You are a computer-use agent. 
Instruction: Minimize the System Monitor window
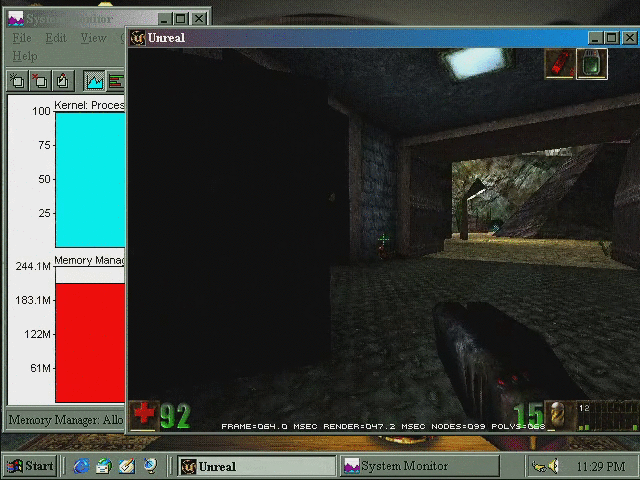165,19
